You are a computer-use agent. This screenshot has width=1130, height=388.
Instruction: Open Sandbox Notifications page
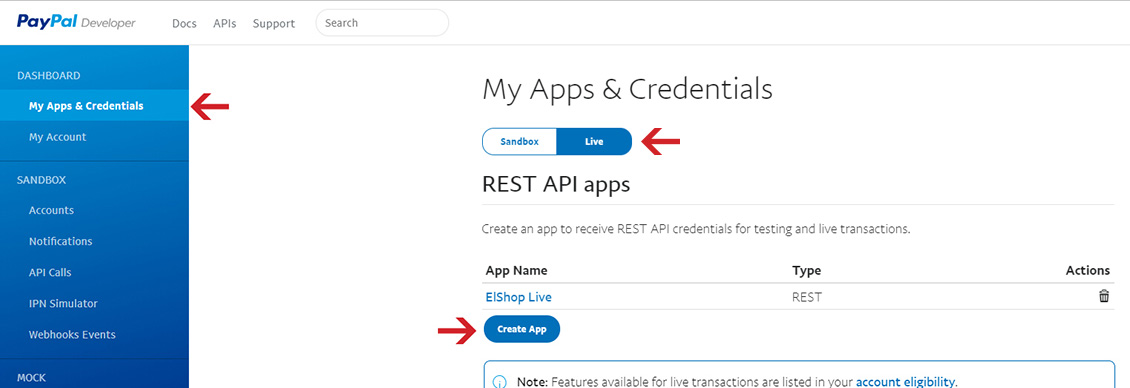94,241
